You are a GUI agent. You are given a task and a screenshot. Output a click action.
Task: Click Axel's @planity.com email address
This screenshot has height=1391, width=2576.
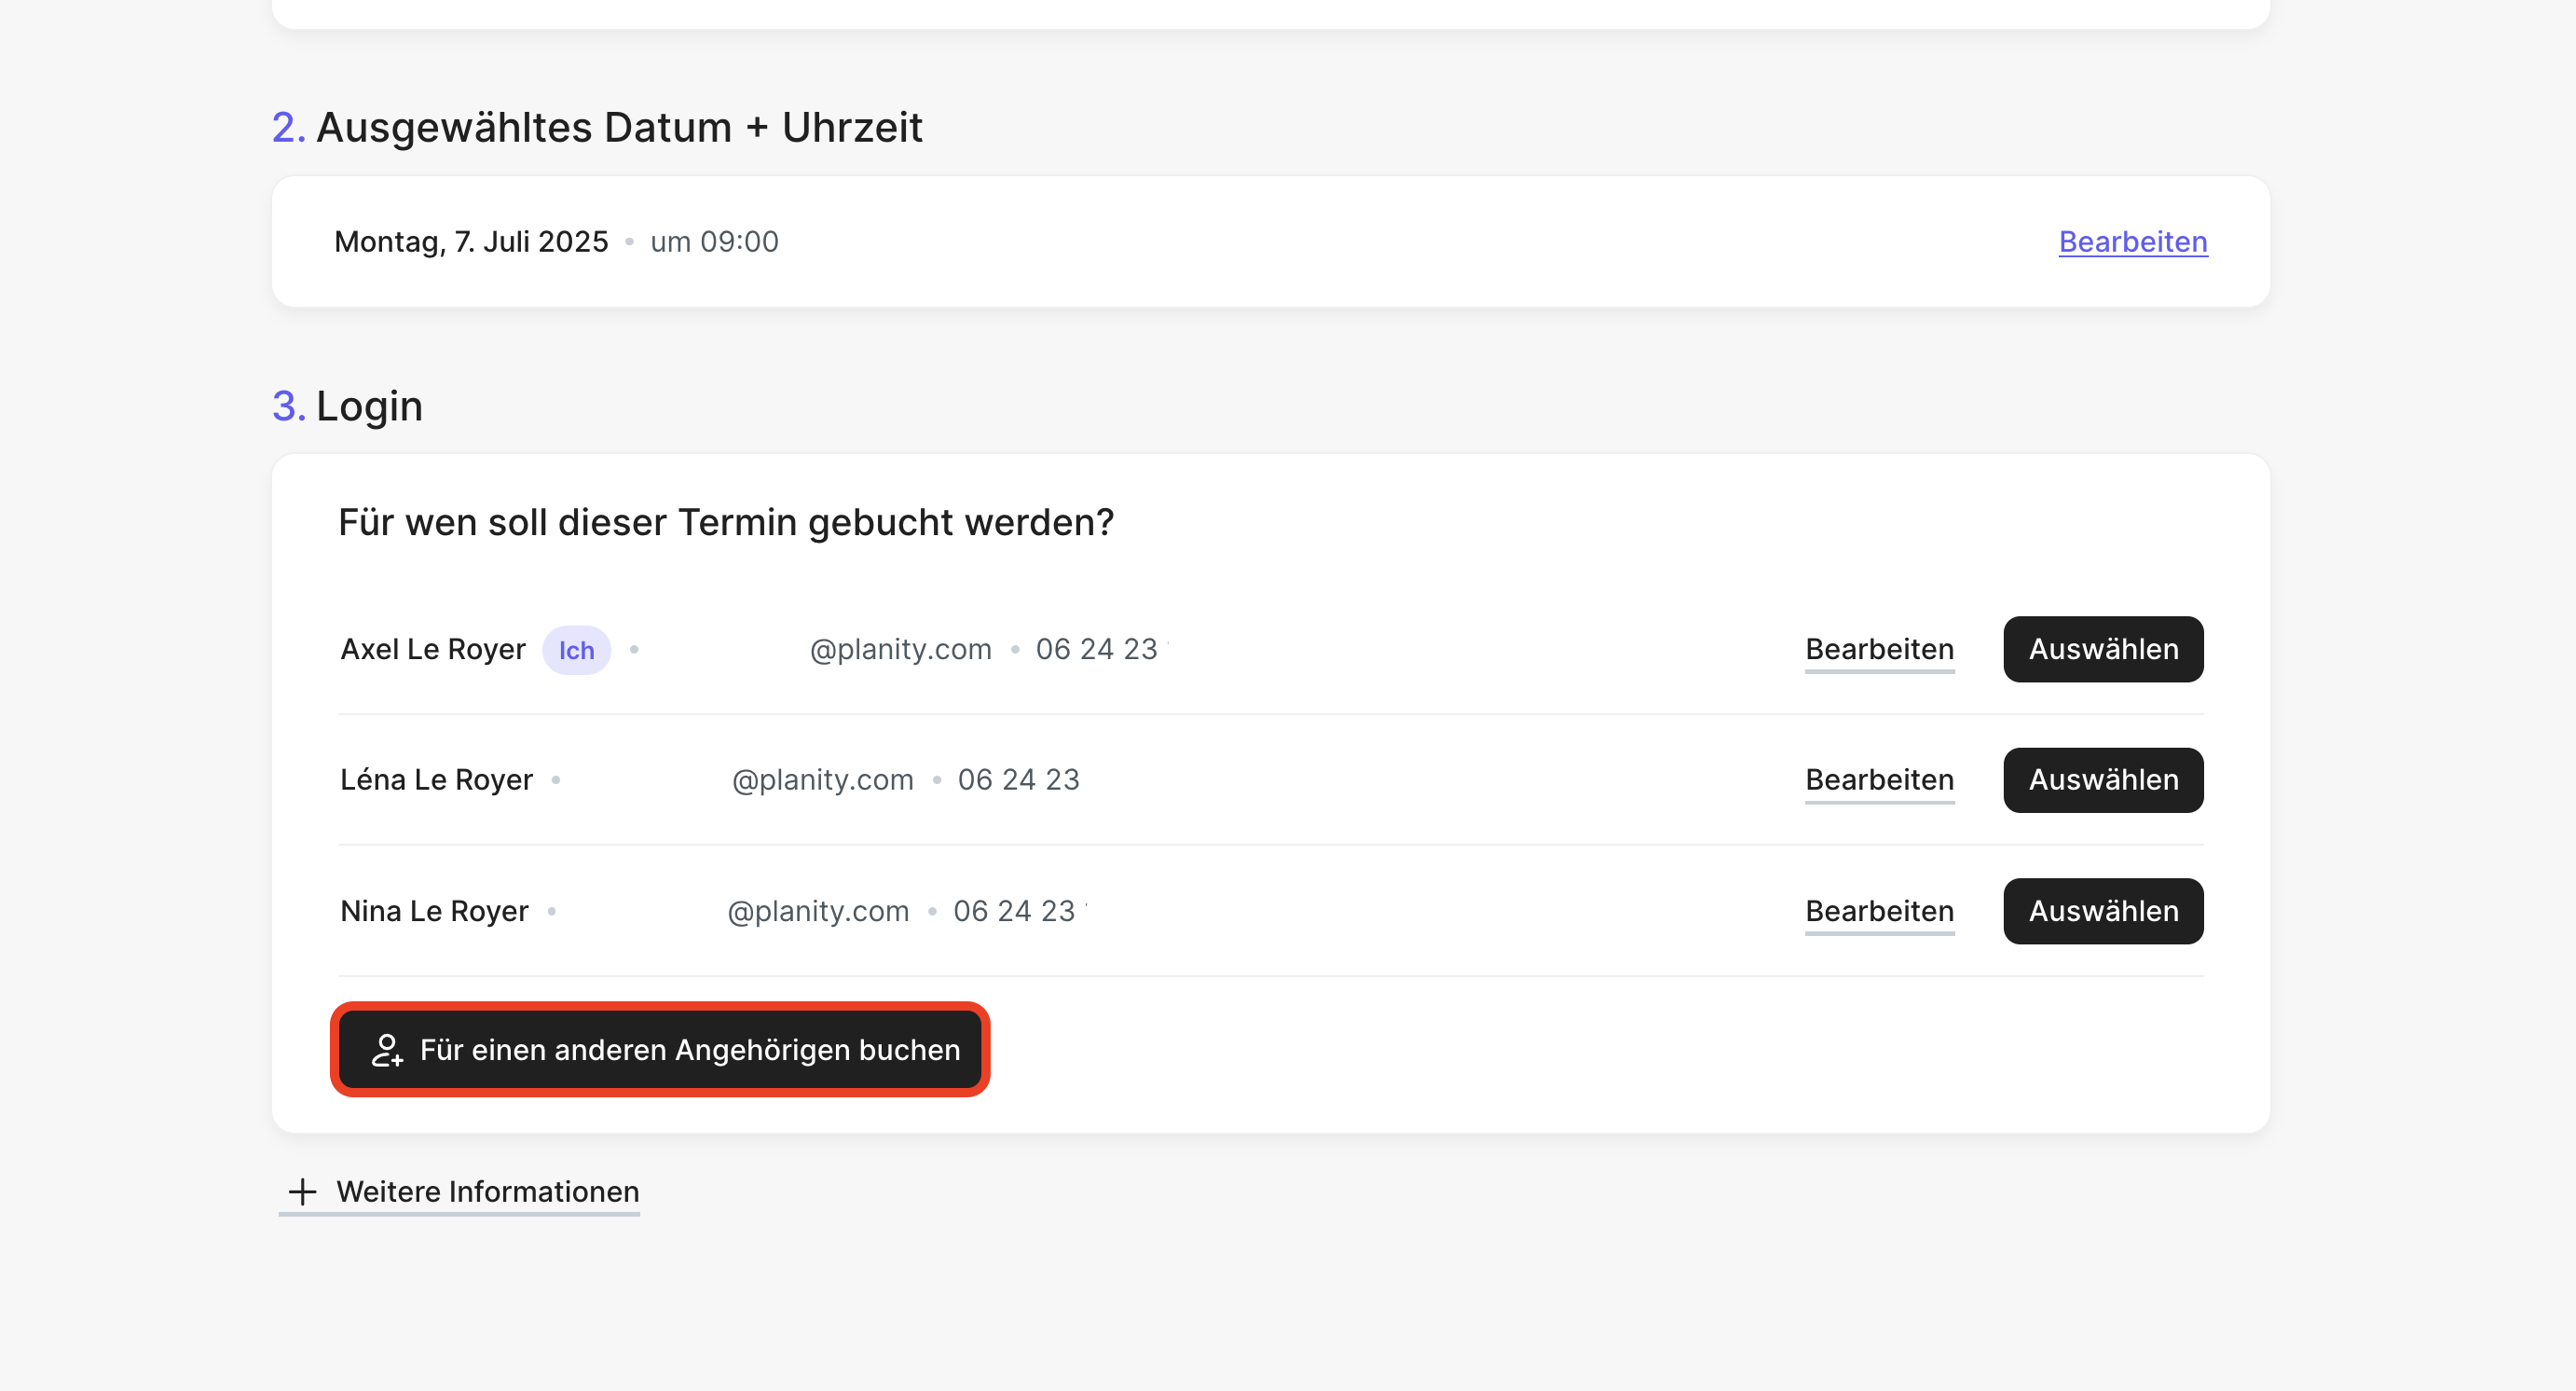(900, 650)
